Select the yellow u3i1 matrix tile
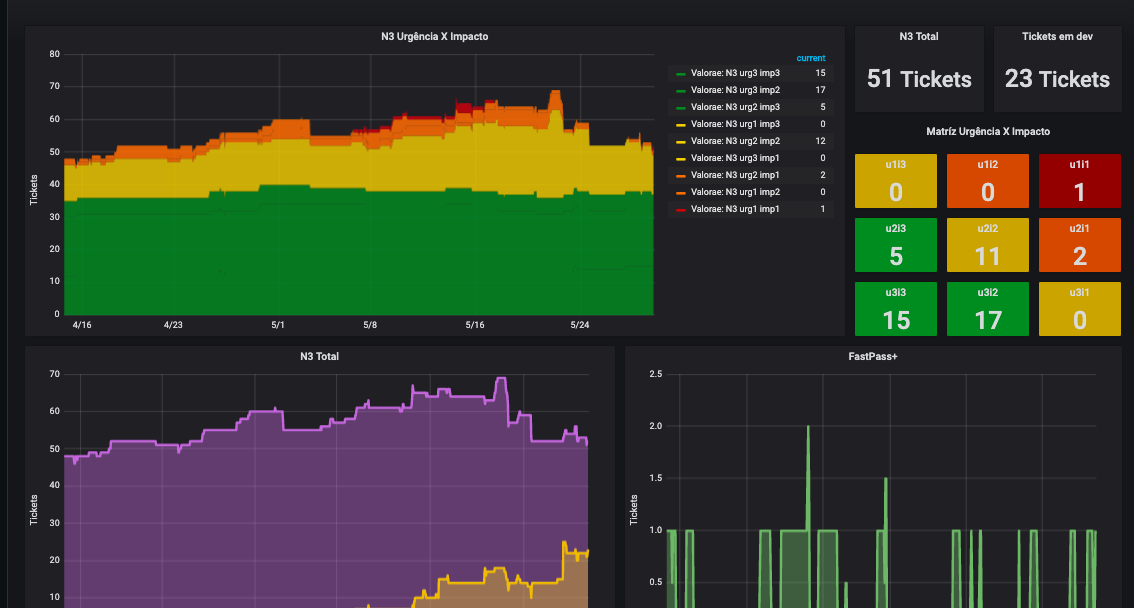Screen dimensions: 1134x608 (x=1080, y=309)
